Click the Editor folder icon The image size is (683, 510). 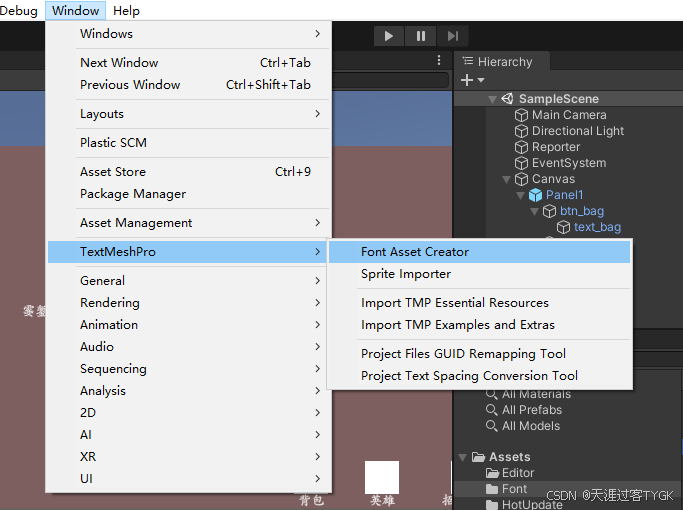click(492, 473)
